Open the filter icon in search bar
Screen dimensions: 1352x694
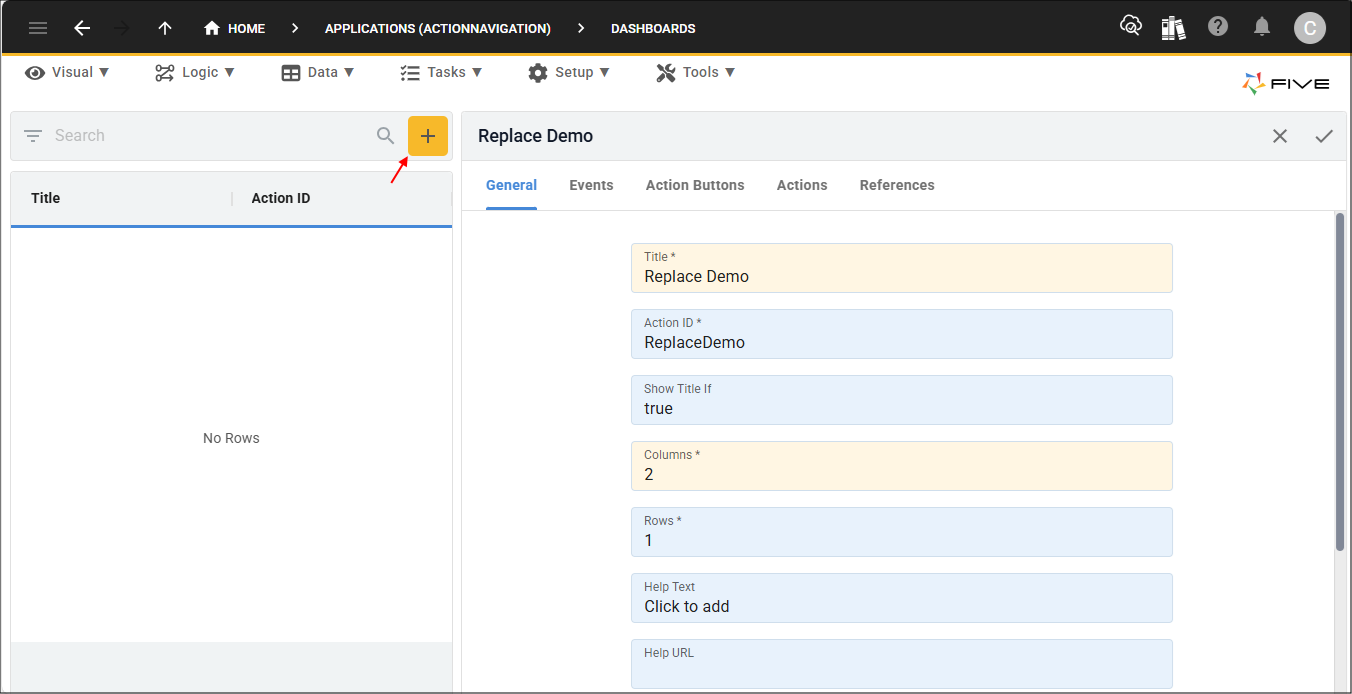32,135
